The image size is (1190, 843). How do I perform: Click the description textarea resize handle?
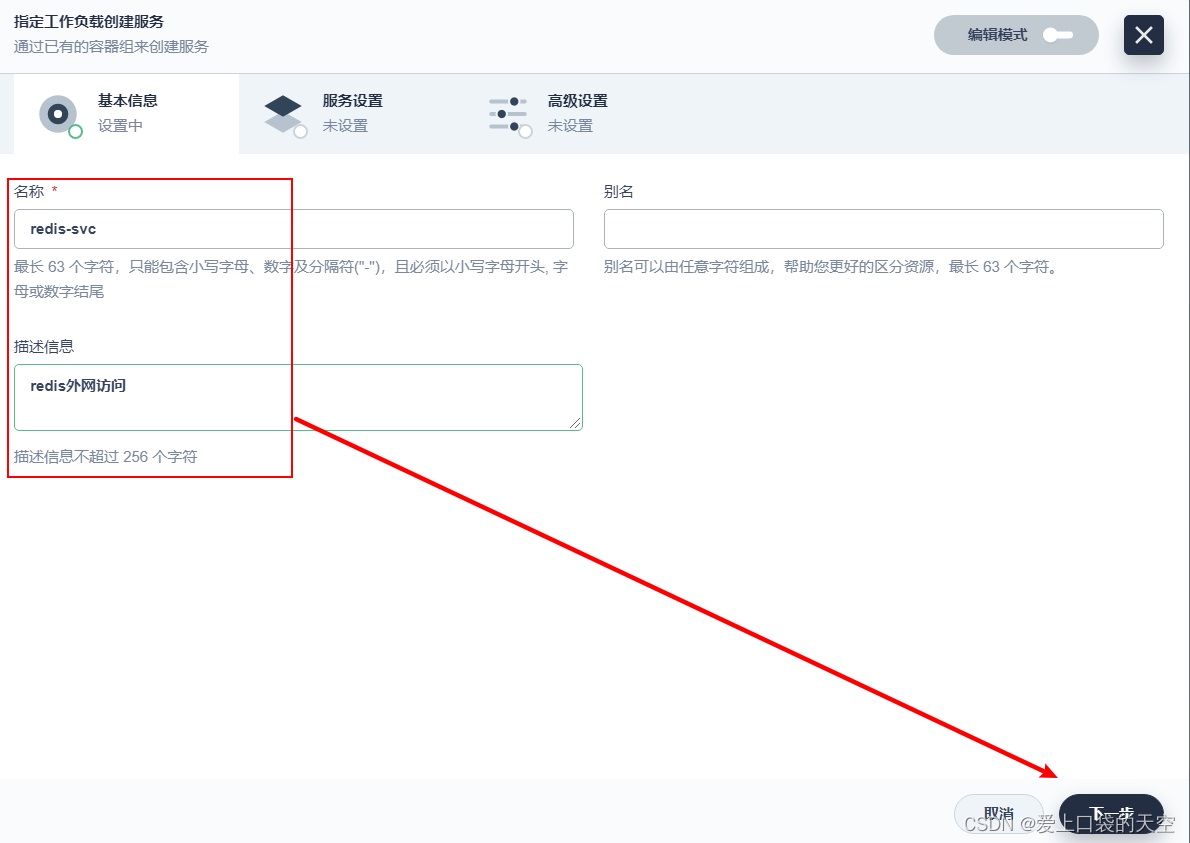[575, 423]
